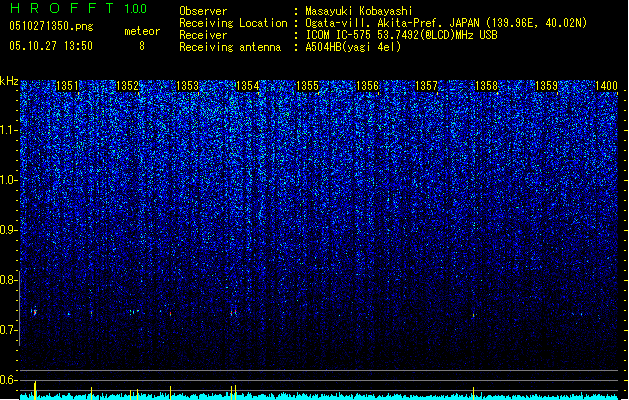Image resolution: width=629 pixels, height=400 pixels.
Task: Click the 1355 time marker
Action: (x=307, y=86)
